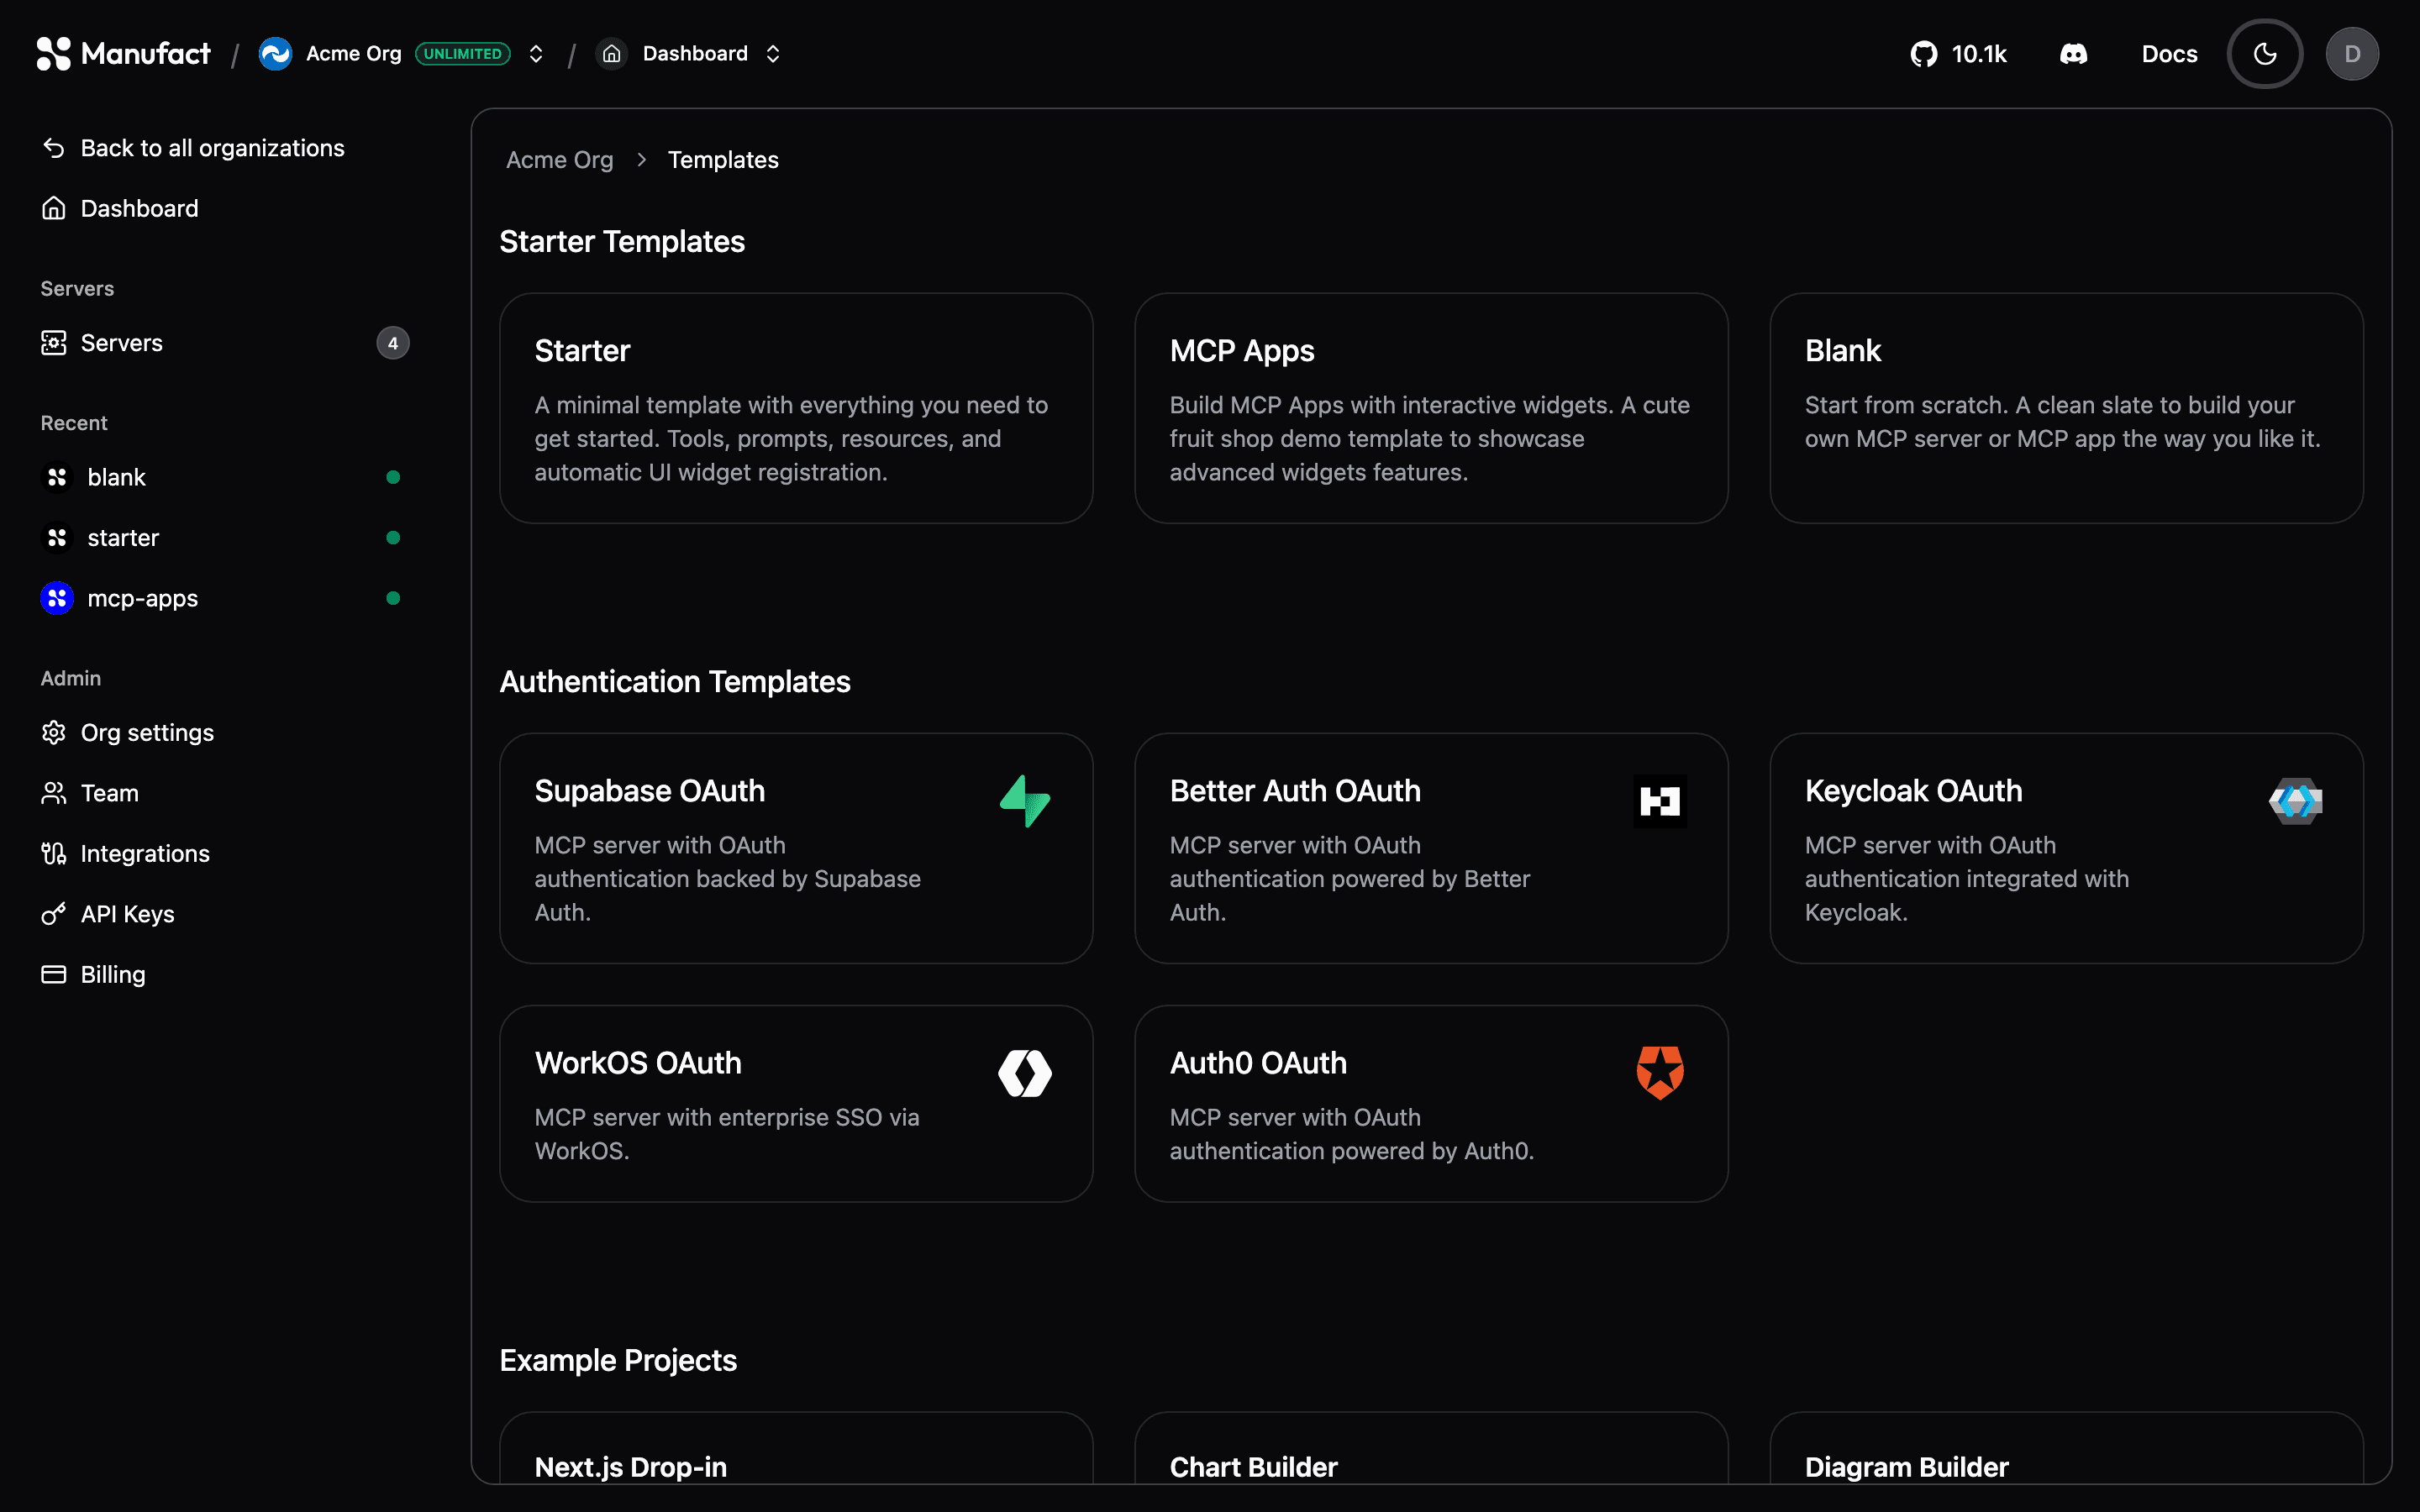The height and width of the screenshot is (1512, 2420).
Task: Click the Better Auth logo
Action: click(1660, 801)
